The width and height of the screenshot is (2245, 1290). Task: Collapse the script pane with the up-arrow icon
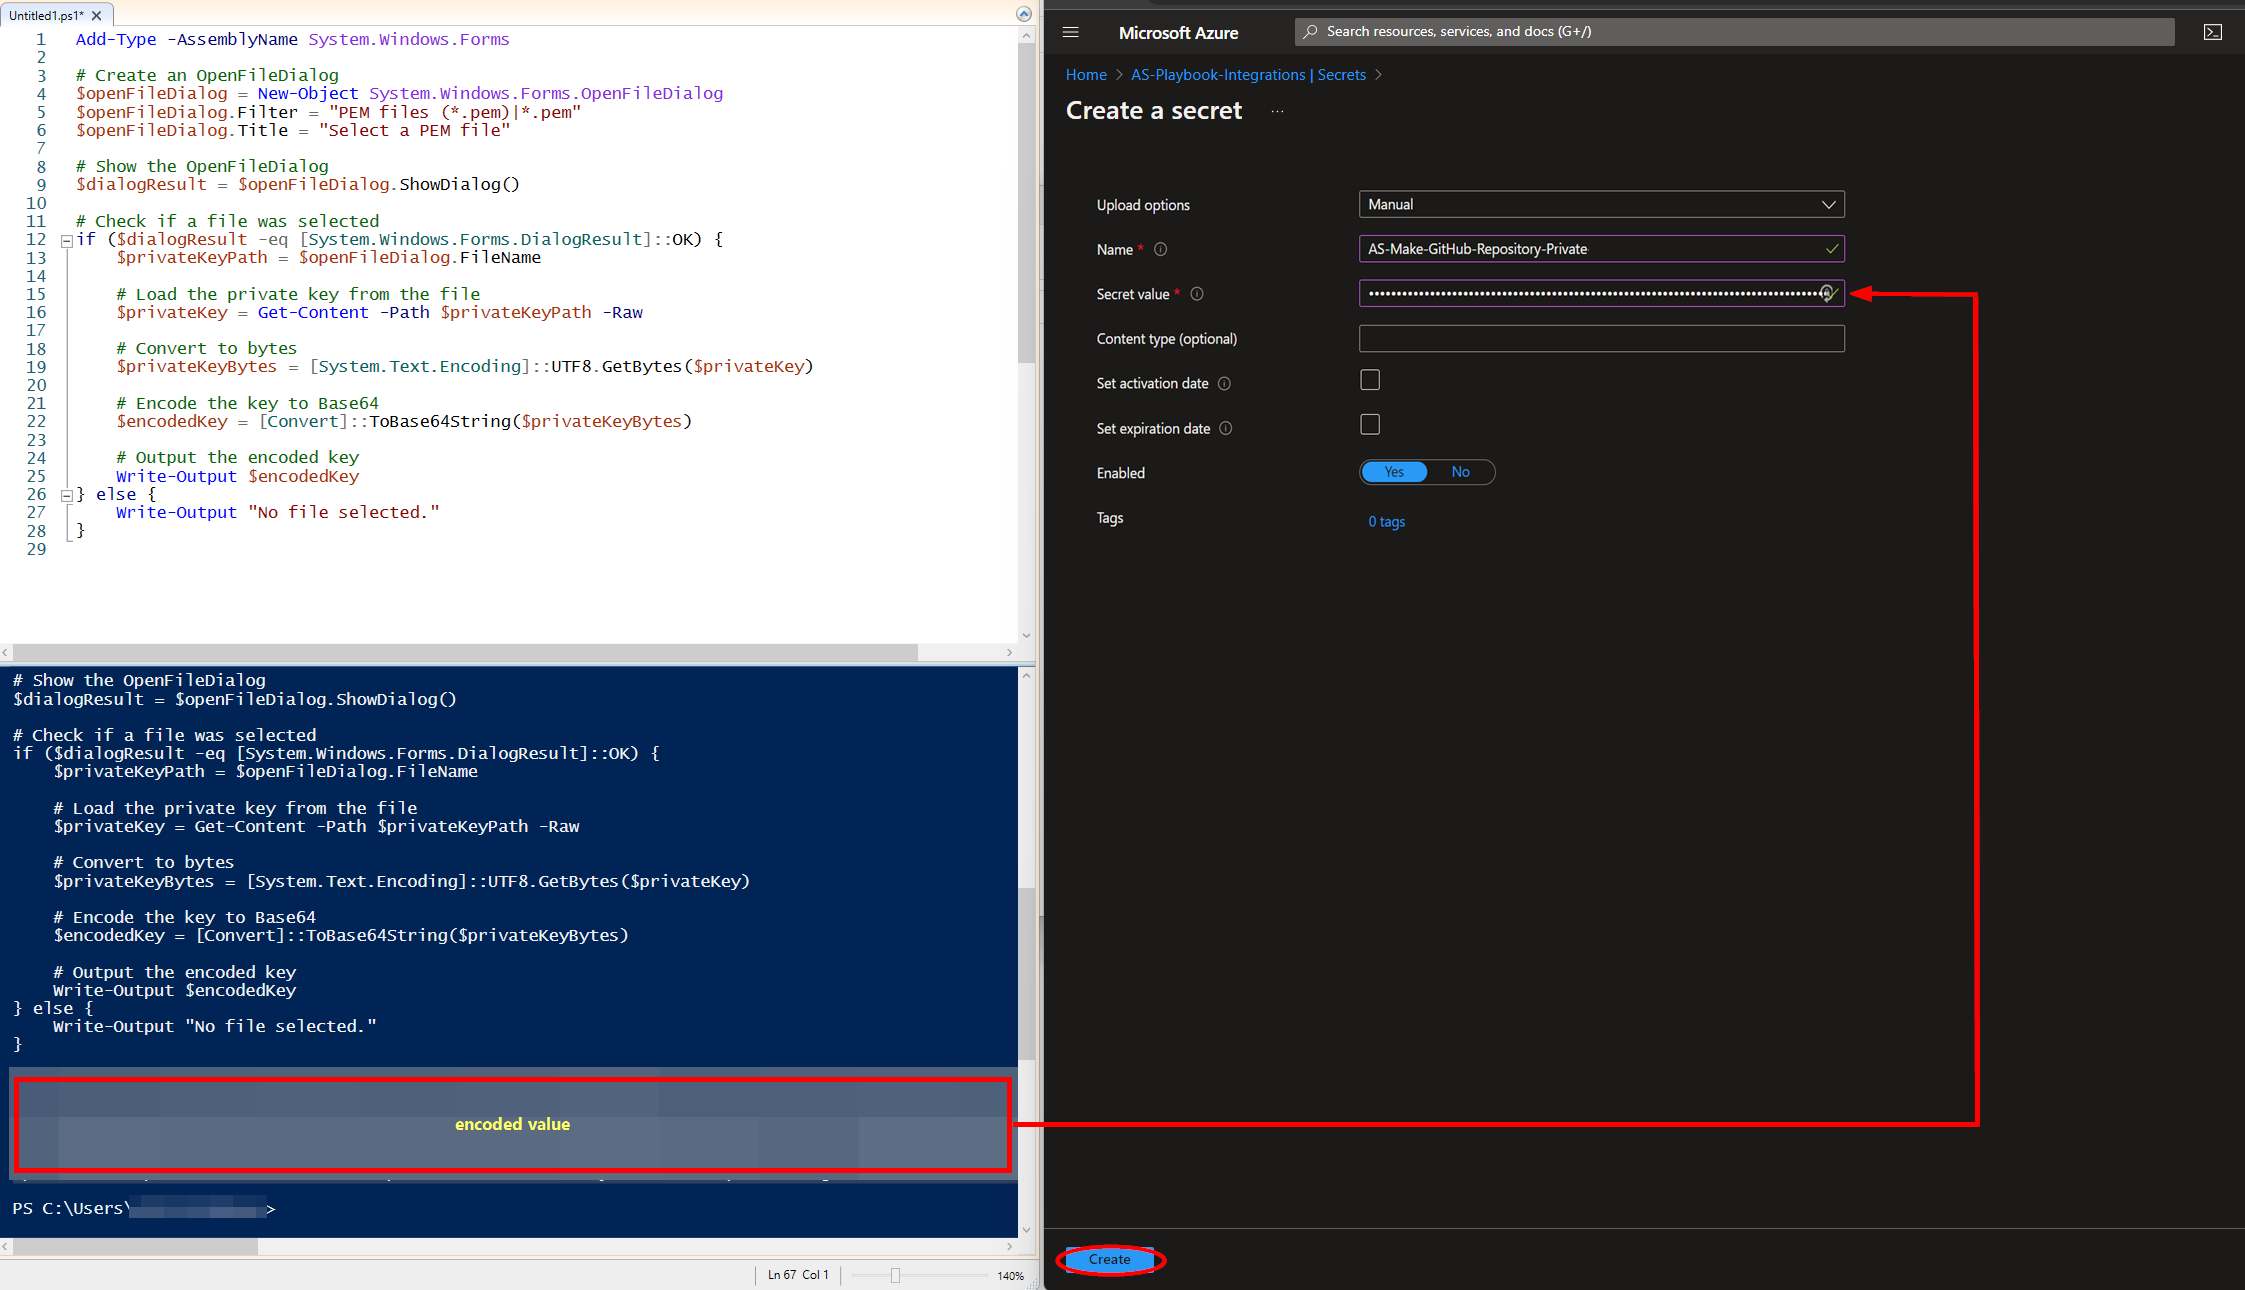1023,14
